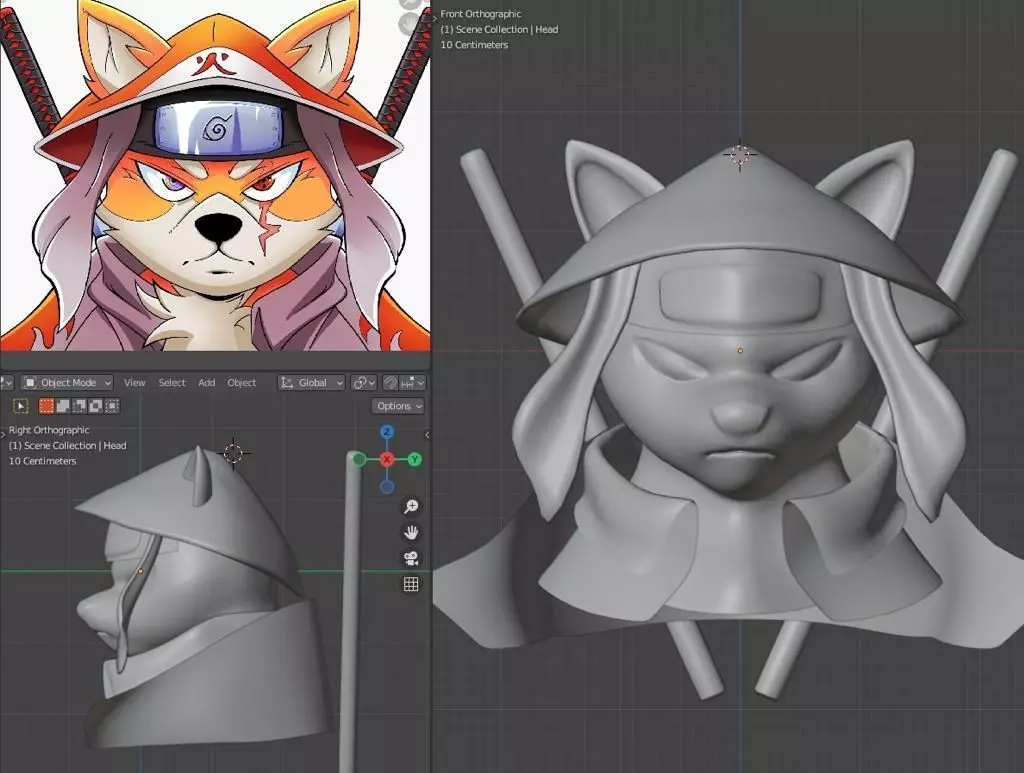Click the Select Box tool icon
The height and width of the screenshot is (773, 1024).
point(21,406)
